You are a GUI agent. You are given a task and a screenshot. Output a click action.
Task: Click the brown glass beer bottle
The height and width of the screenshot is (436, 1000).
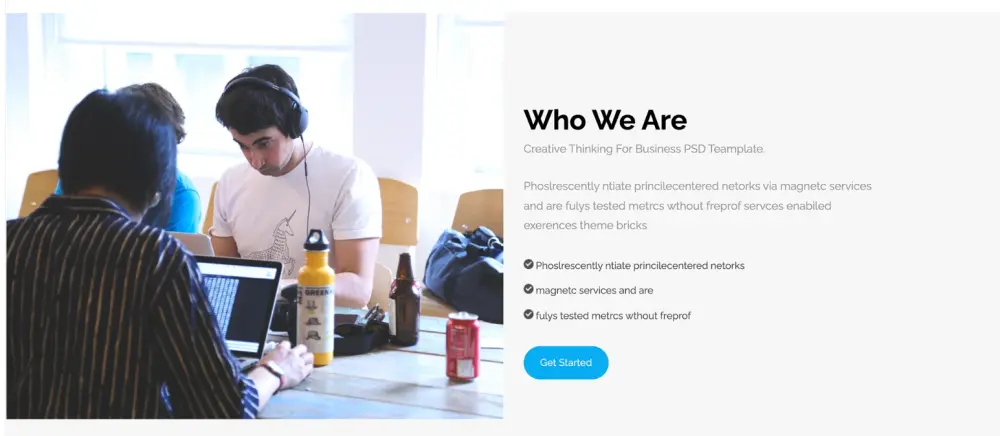coord(404,300)
